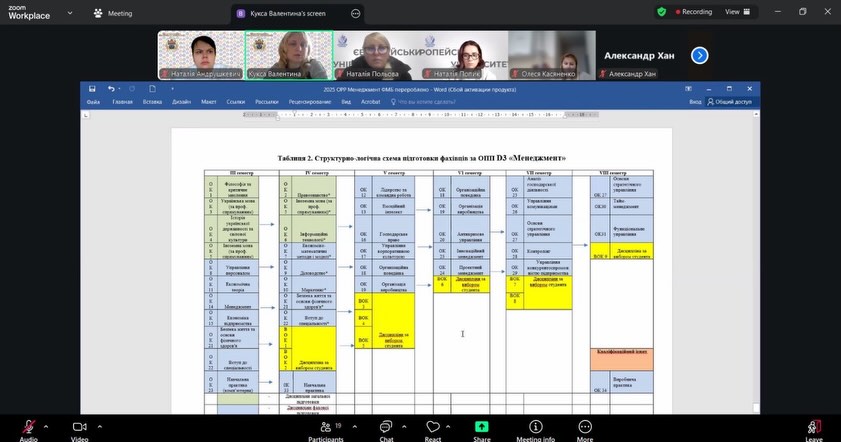Viewport: 841px width, 442px height.
Task: Open the View layout dropdown
Action: tap(736, 12)
